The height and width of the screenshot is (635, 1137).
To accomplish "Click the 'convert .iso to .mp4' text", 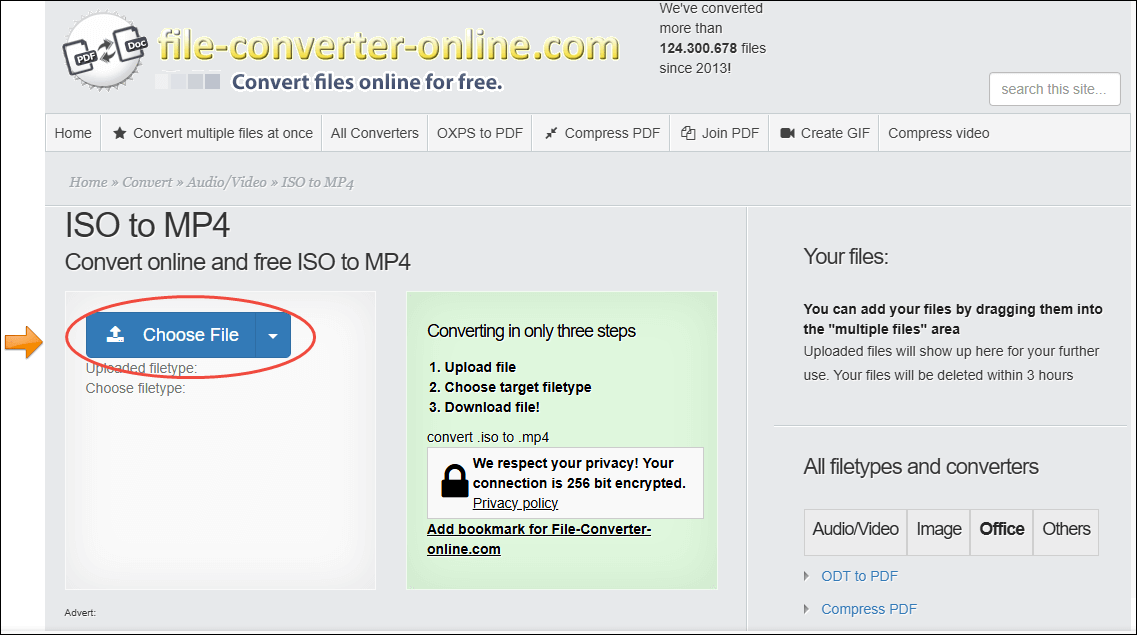I will pos(488,437).
